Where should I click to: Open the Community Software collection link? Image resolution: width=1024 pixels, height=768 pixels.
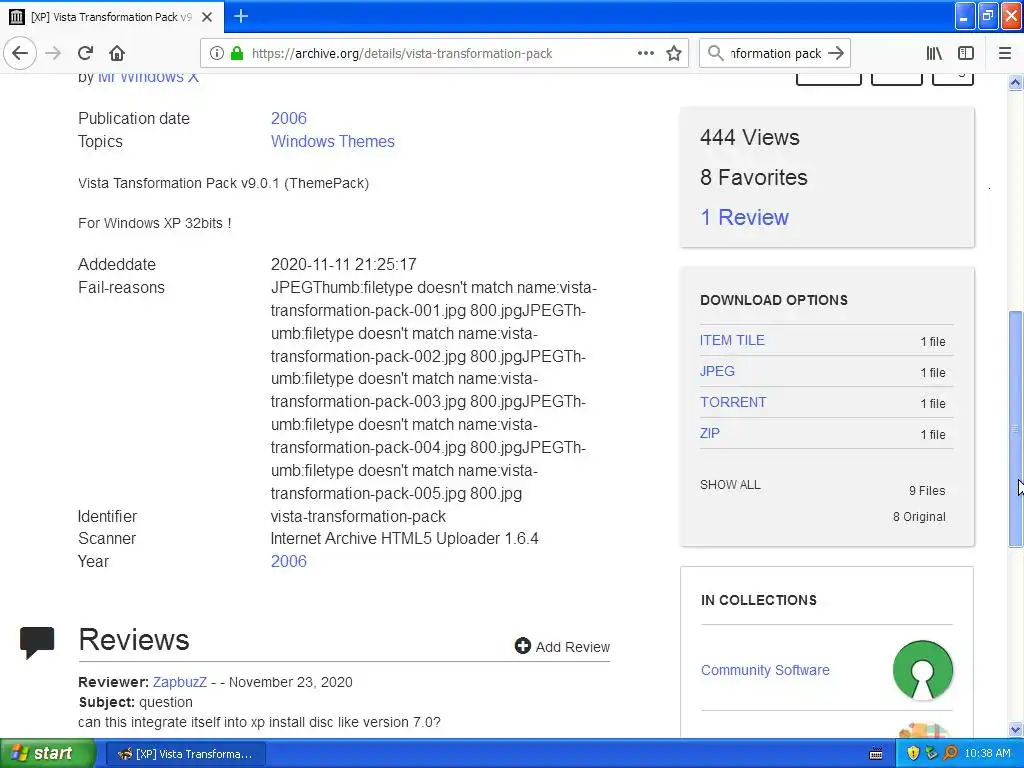pos(765,670)
